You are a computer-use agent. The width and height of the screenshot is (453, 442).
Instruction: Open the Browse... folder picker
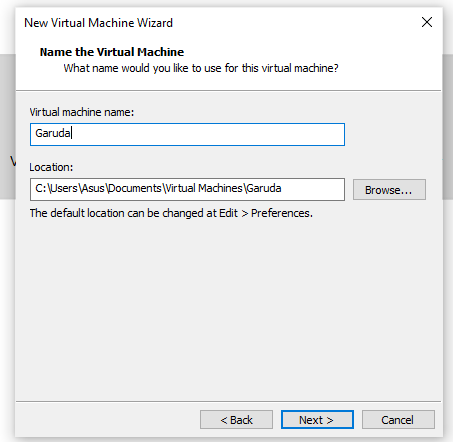click(x=389, y=190)
